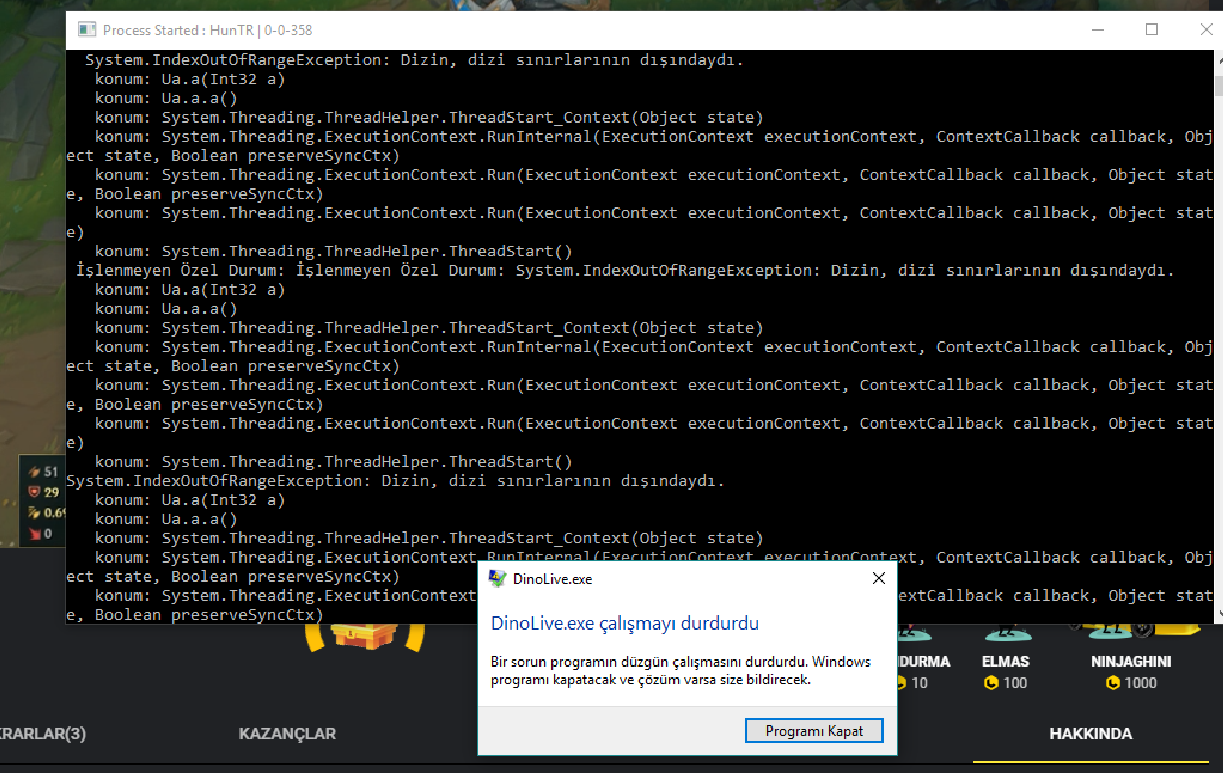Click the message starting 'Bir sorun programın düzgün'
Image resolution: width=1223 pixels, height=773 pixels.
(x=681, y=670)
